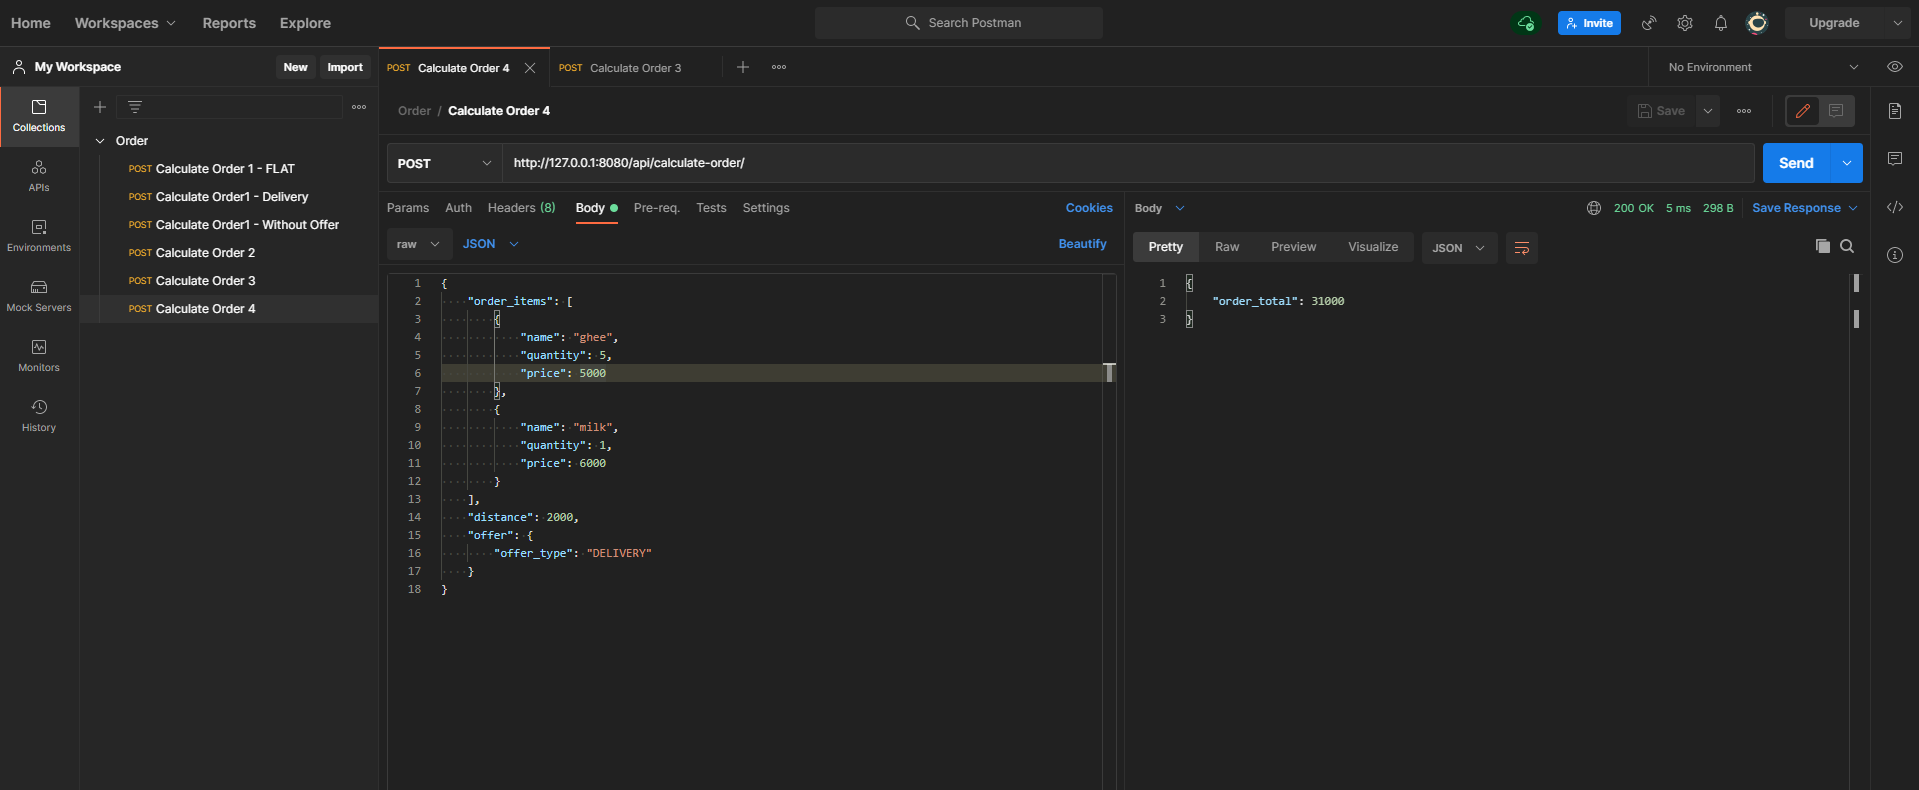This screenshot has height=790, width=1919.
Task: Click the Invite button
Action: point(1589,23)
